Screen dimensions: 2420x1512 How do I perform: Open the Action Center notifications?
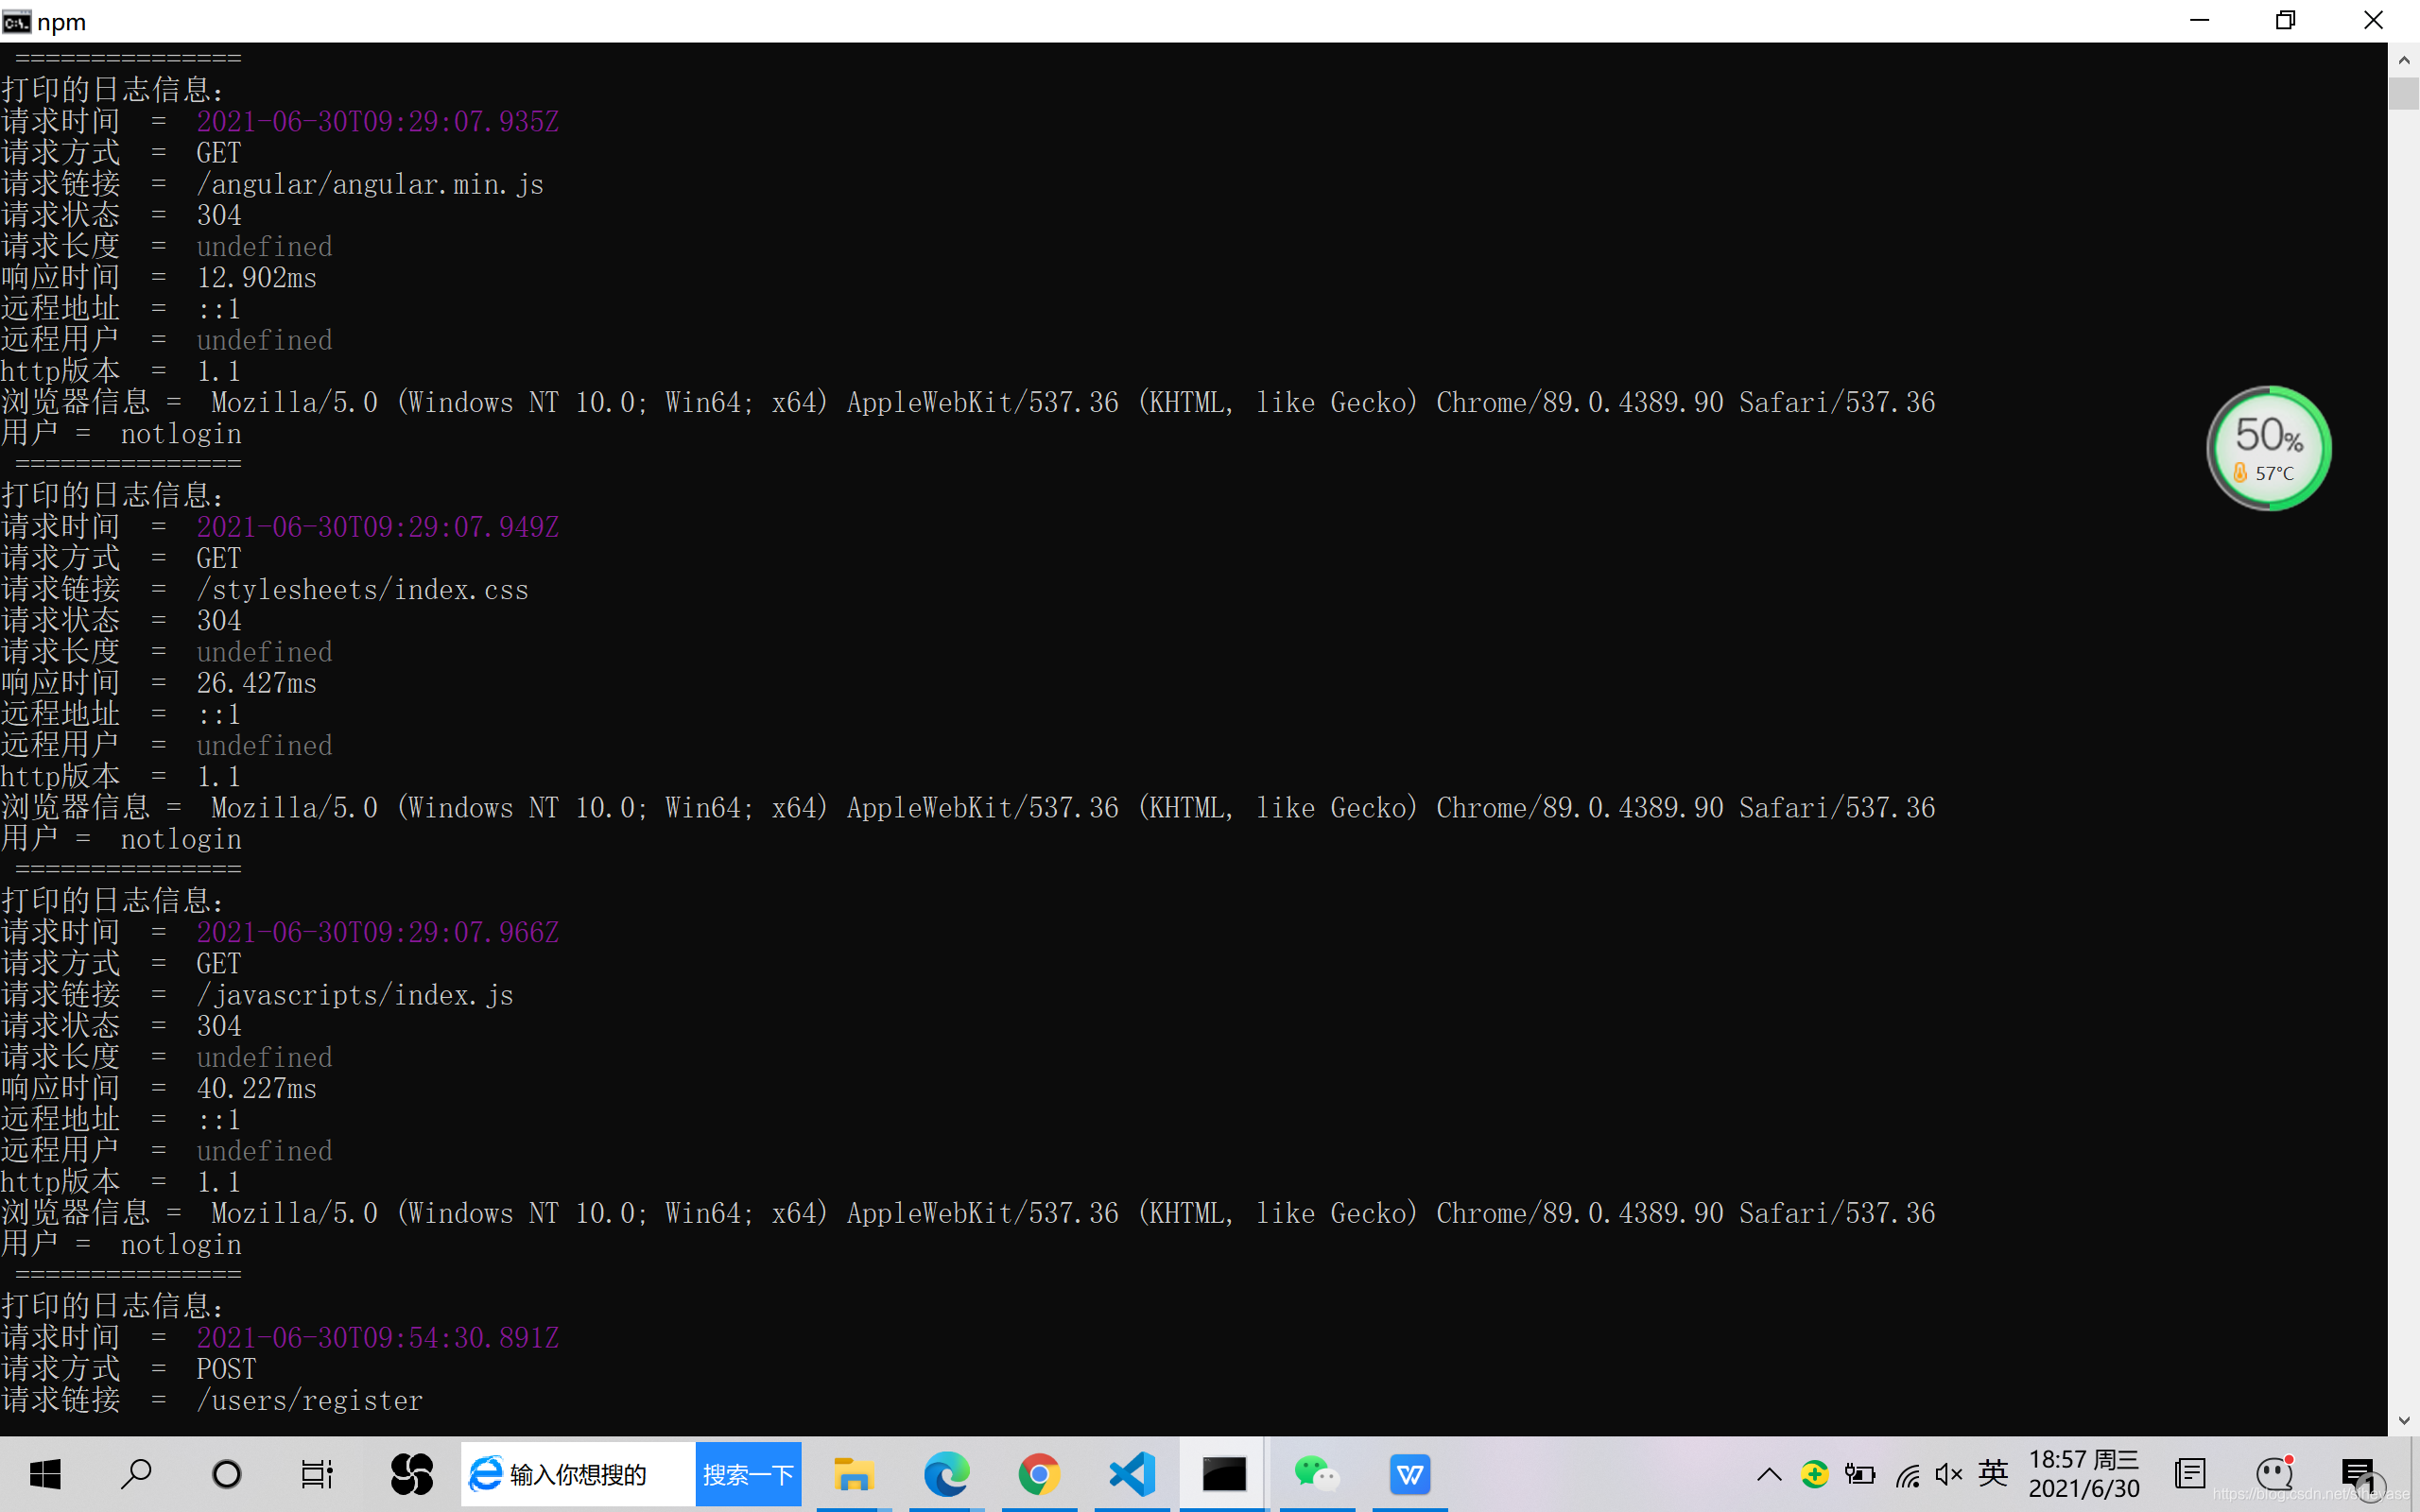pyautogui.click(x=2359, y=1474)
